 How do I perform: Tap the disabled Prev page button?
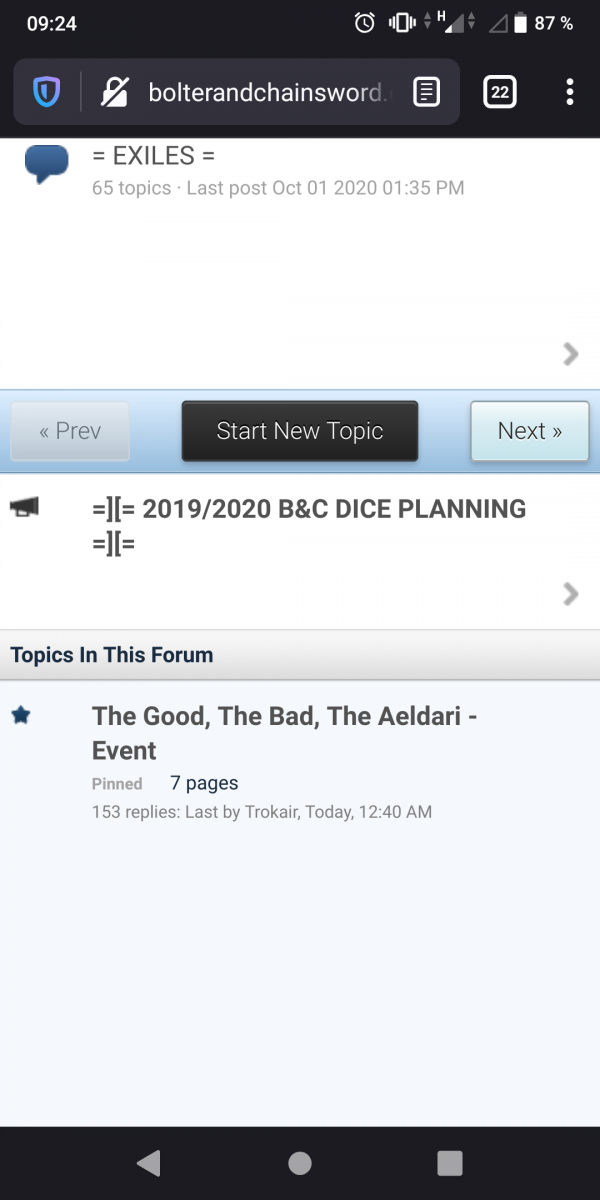click(70, 431)
